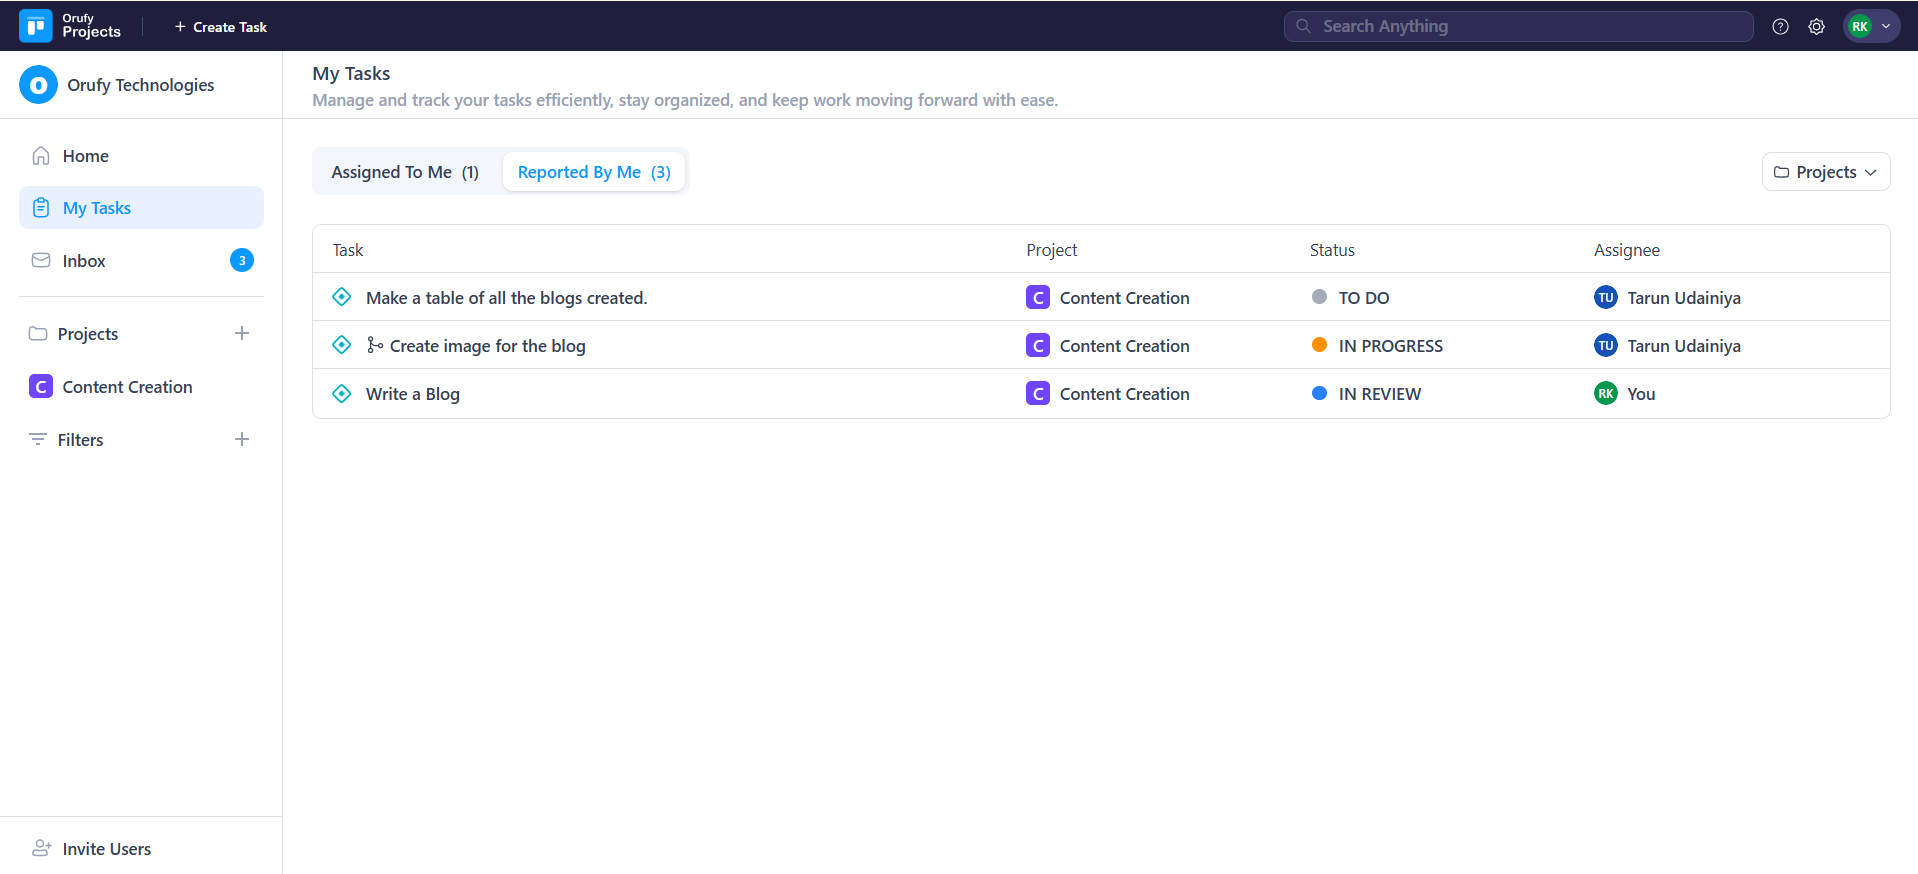1918x874 pixels.
Task: Click the orange IN PROGRESS status dot
Action: [x=1319, y=345]
